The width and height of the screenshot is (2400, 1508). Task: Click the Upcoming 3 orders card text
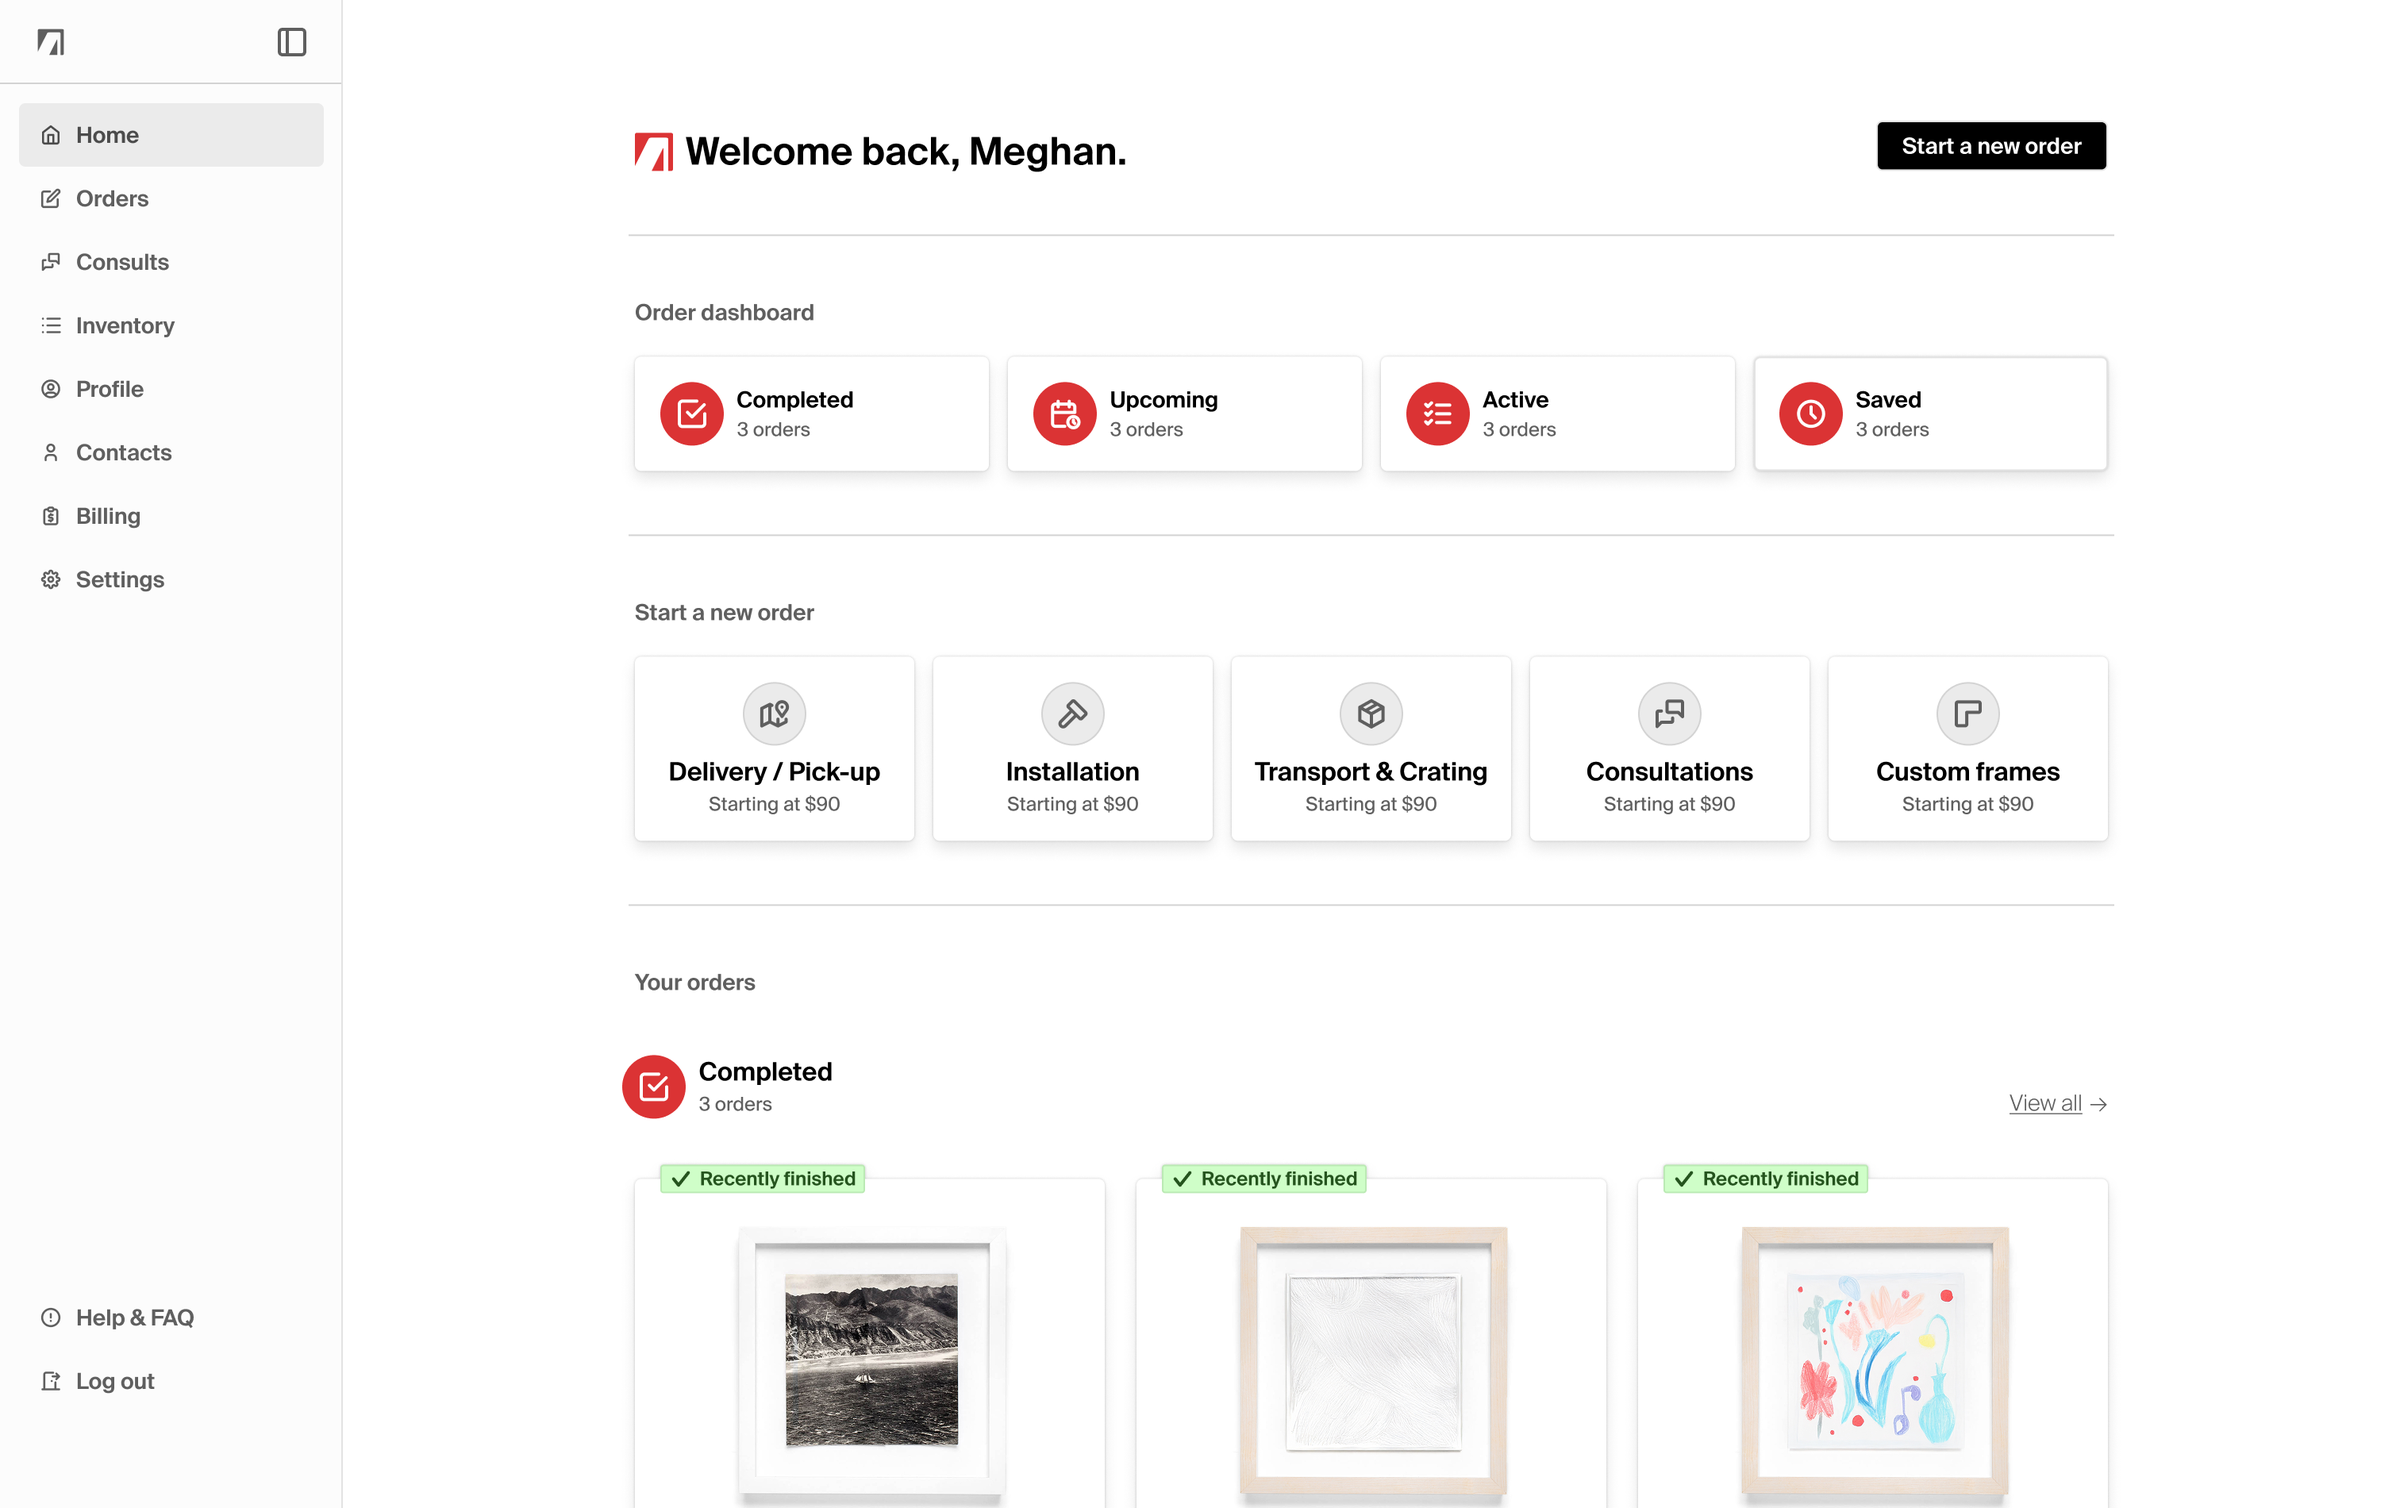pyautogui.click(x=1163, y=414)
